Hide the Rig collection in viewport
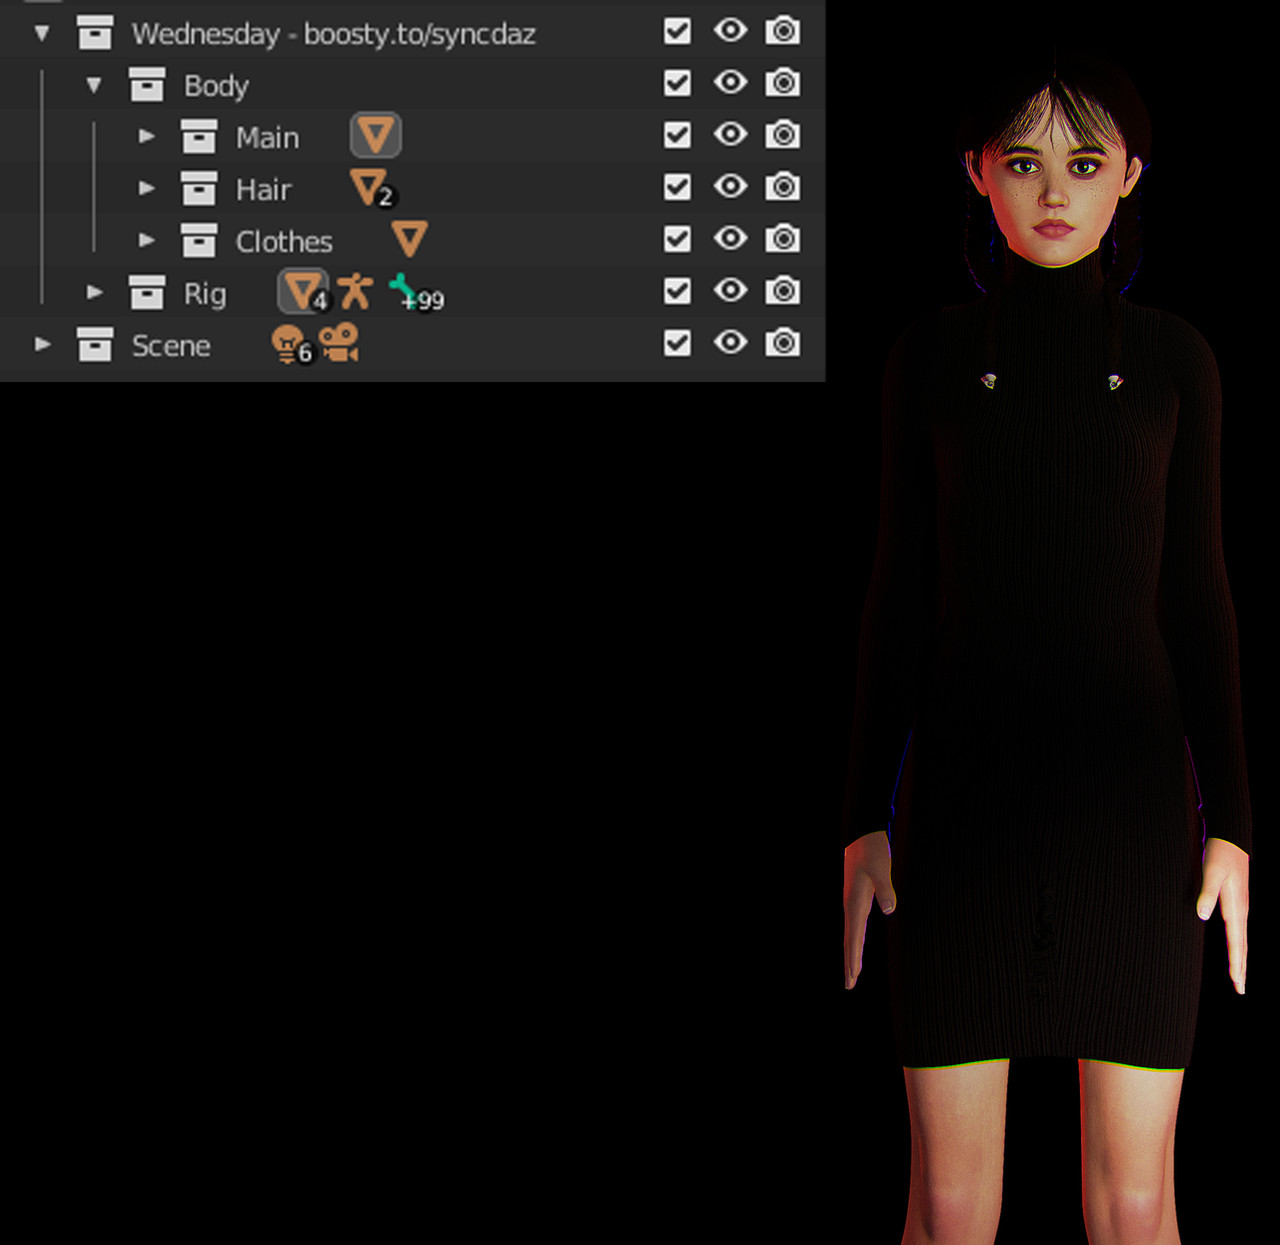Image resolution: width=1280 pixels, height=1245 pixels. point(730,290)
